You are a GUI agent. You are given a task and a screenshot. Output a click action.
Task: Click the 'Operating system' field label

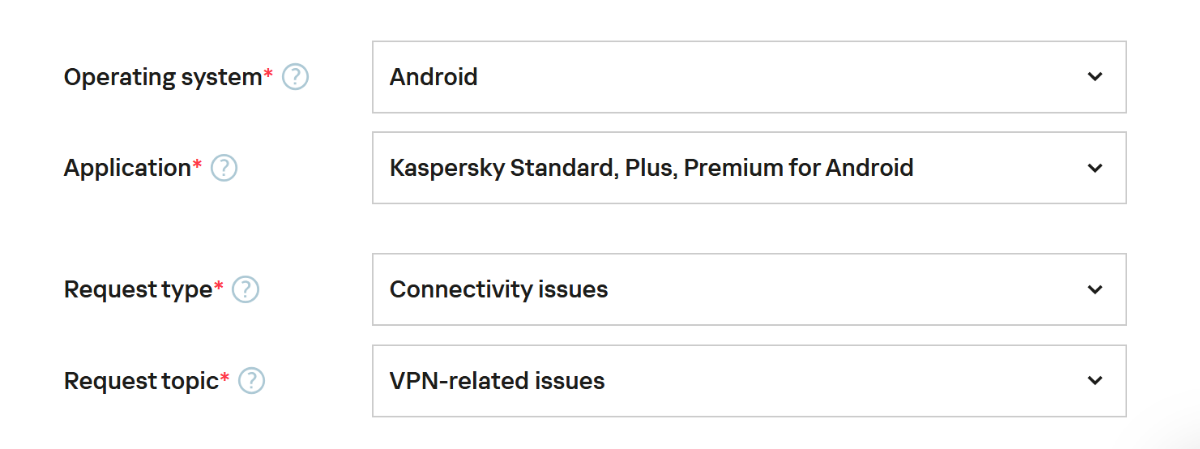(162, 77)
